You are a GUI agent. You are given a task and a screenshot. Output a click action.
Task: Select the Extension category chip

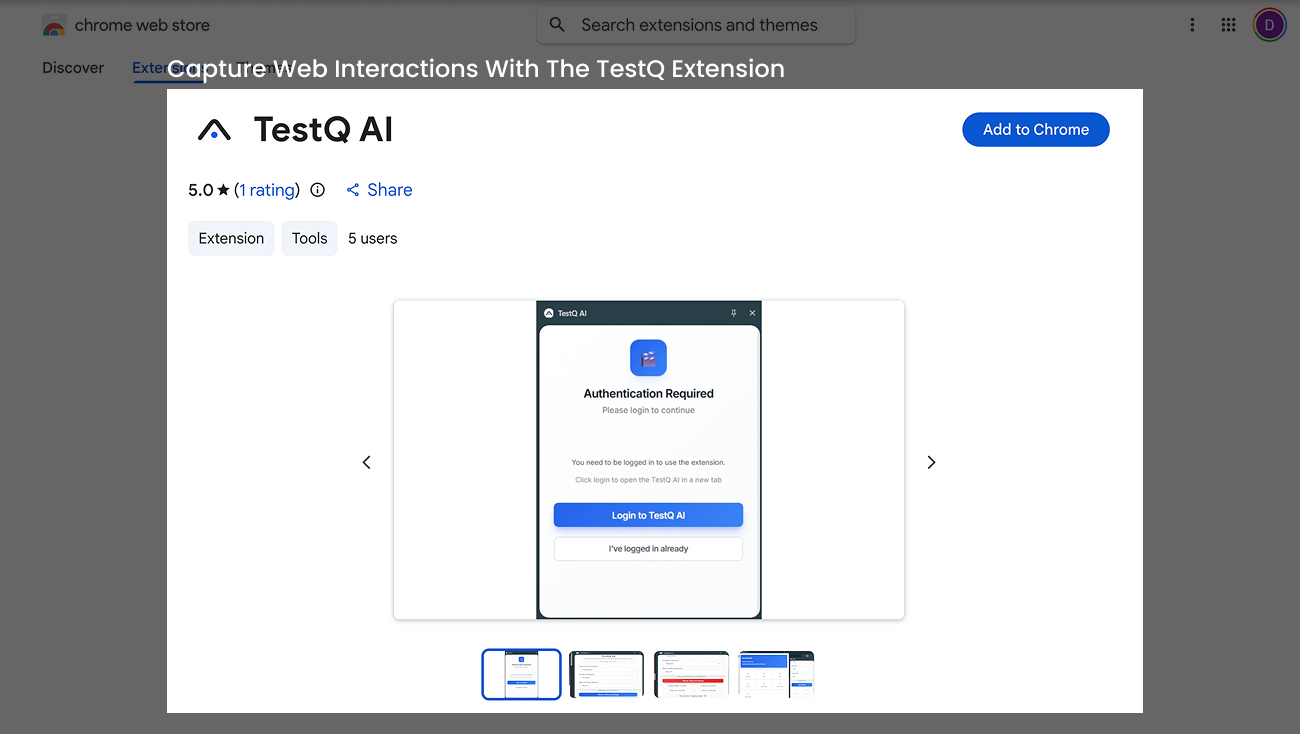pyautogui.click(x=231, y=238)
